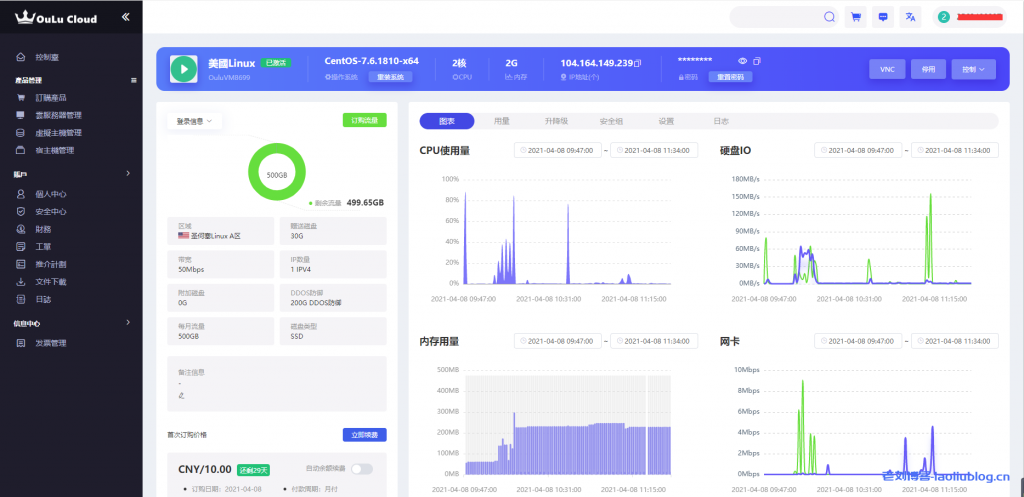Open 硬盘IO start time picker
Image resolution: width=1024 pixels, height=497 pixels.
858,150
